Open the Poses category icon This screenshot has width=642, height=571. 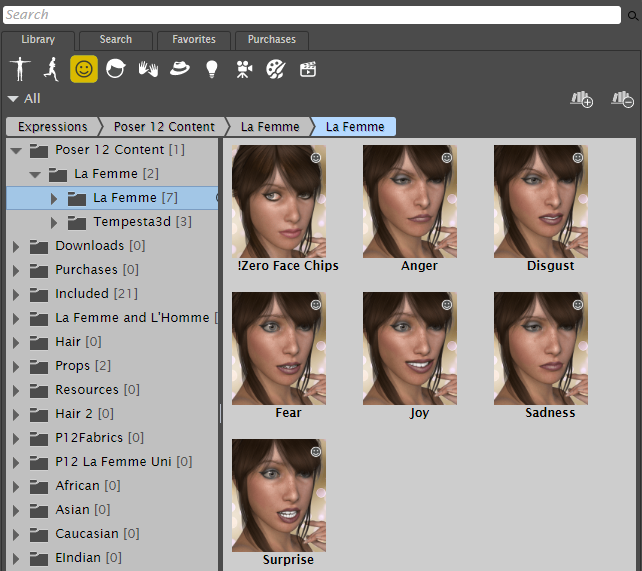[50, 69]
